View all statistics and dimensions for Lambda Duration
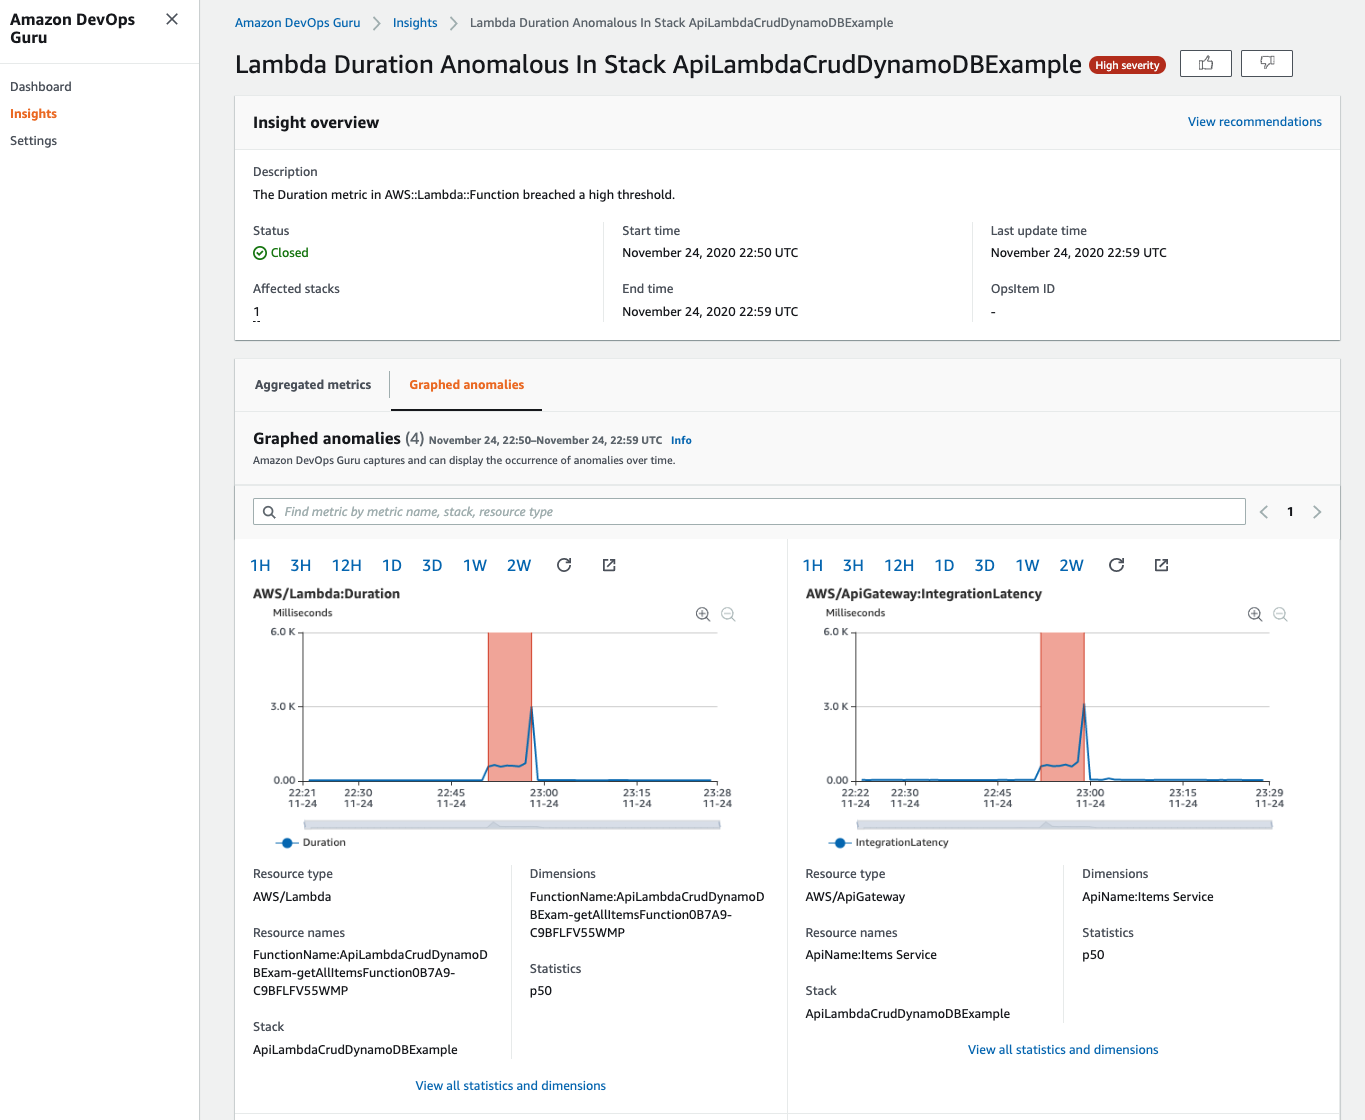Image resolution: width=1365 pixels, height=1120 pixels. pyautogui.click(x=511, y=1085)
